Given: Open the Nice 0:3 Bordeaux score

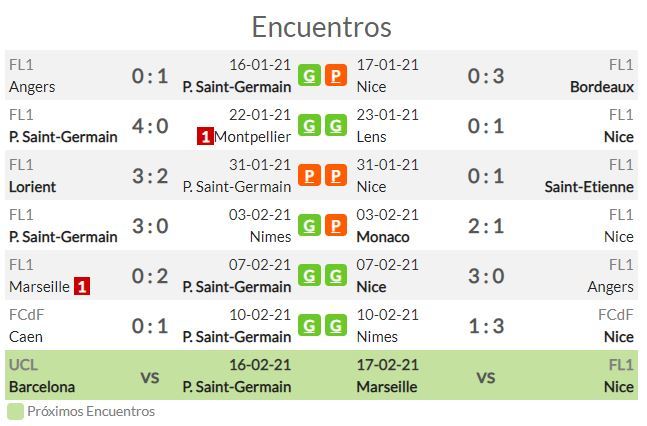Looking at the screenshot, I should click(486, 76).
